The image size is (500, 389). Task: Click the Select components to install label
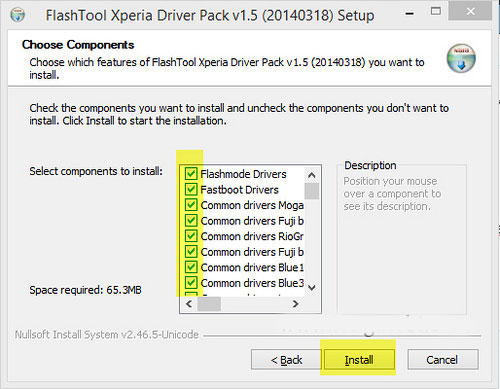tap(96, 171)
